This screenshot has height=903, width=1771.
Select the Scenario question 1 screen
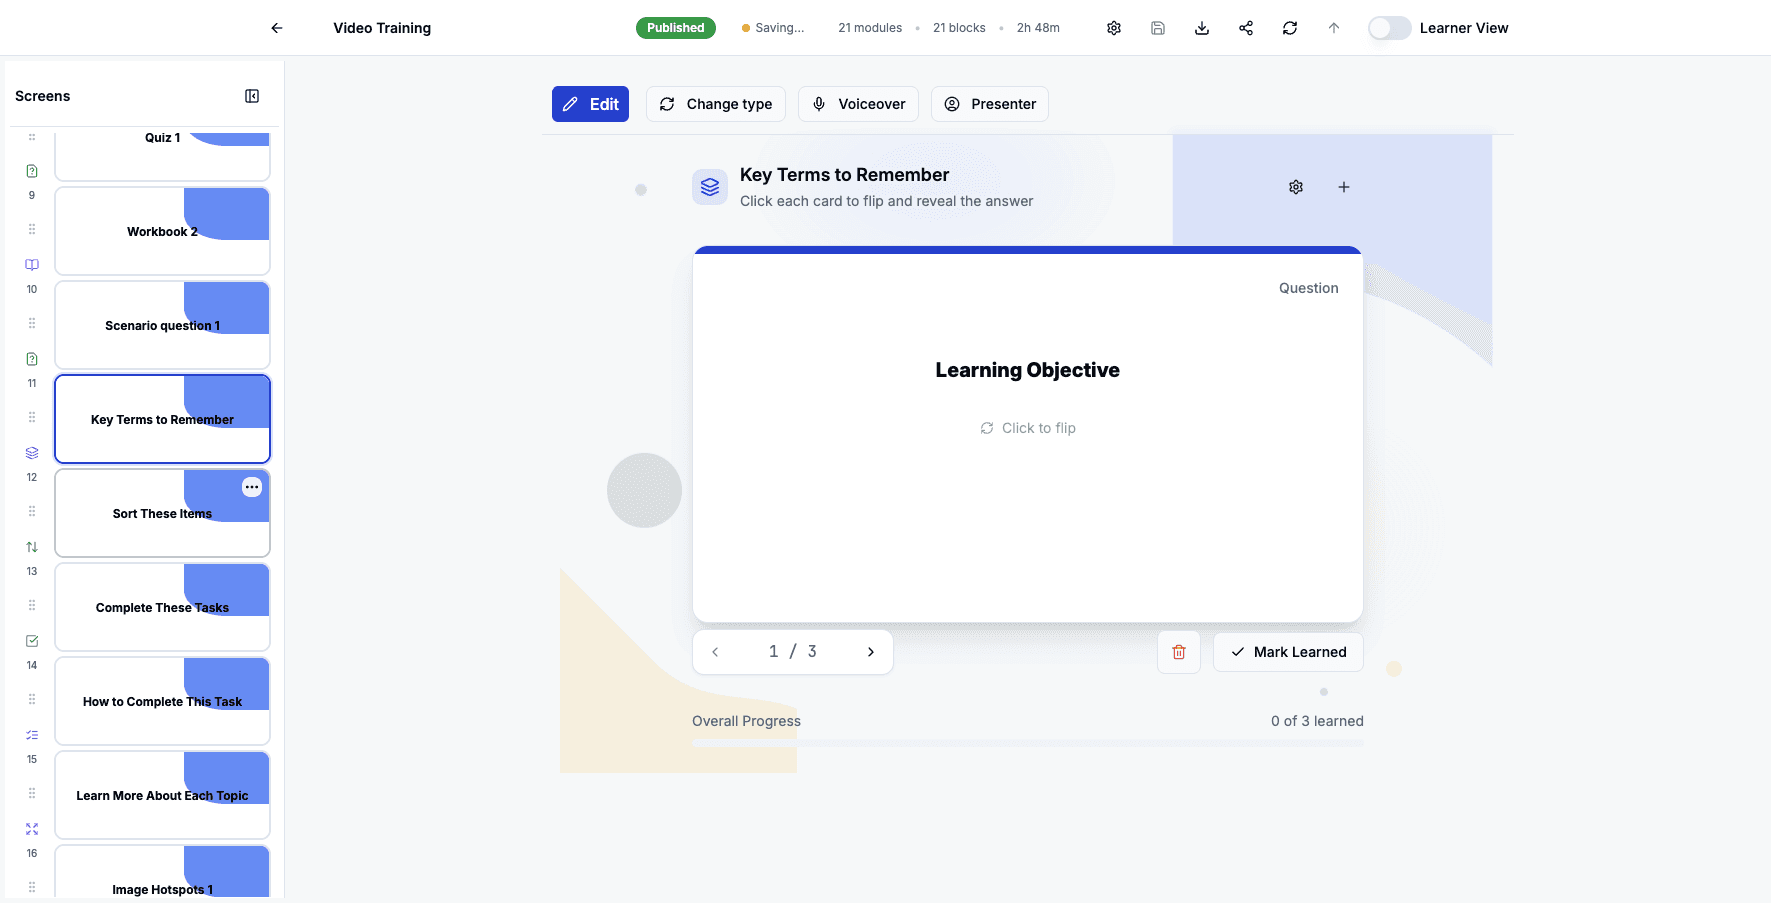(162, 325)
